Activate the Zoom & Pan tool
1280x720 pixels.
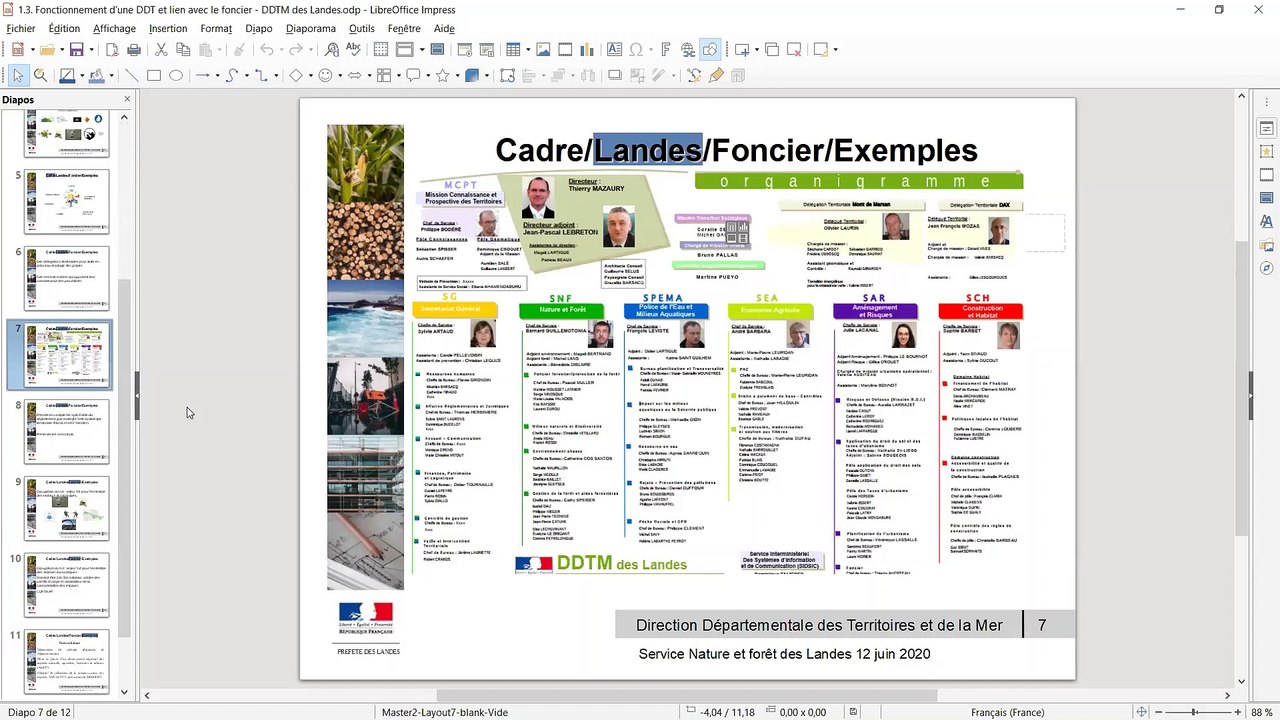tap(40, 75)
